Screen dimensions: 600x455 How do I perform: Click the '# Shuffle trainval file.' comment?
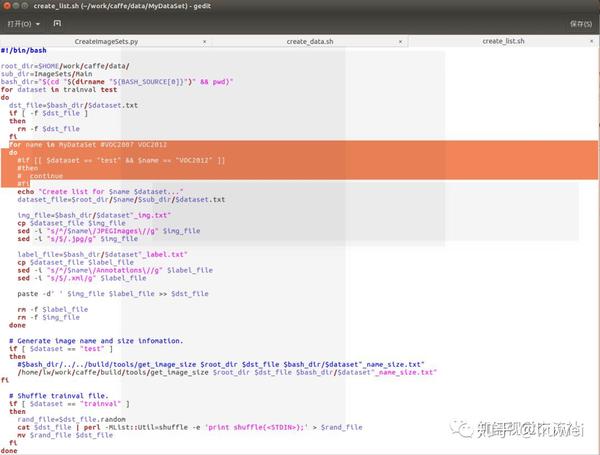tap(59, 396)
